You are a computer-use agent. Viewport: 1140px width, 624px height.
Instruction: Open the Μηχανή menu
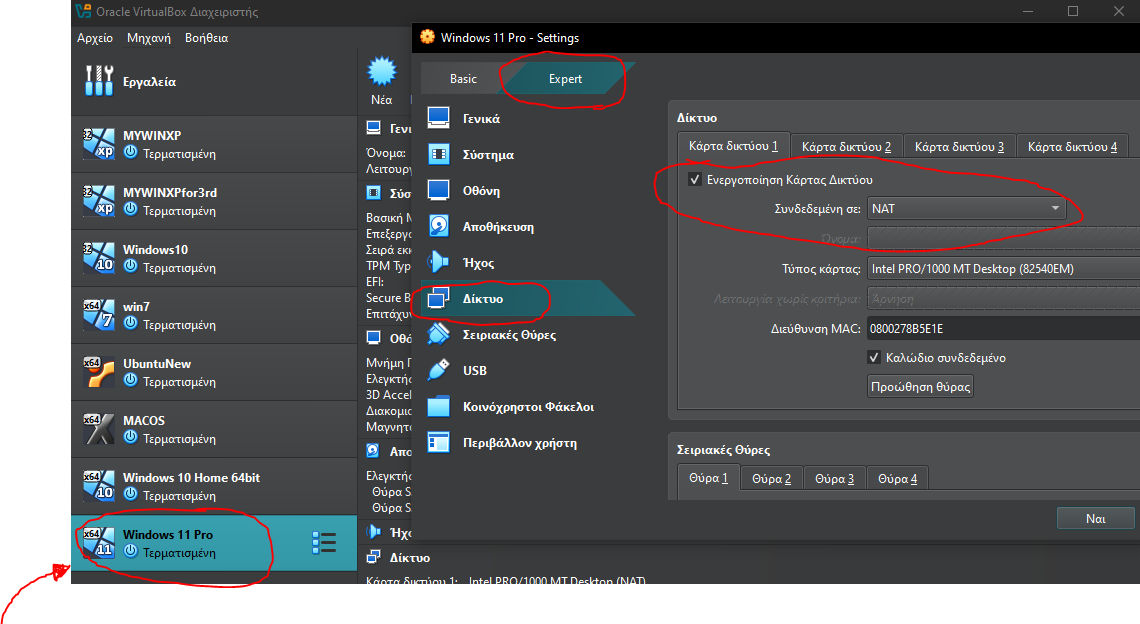pos(148,38)
